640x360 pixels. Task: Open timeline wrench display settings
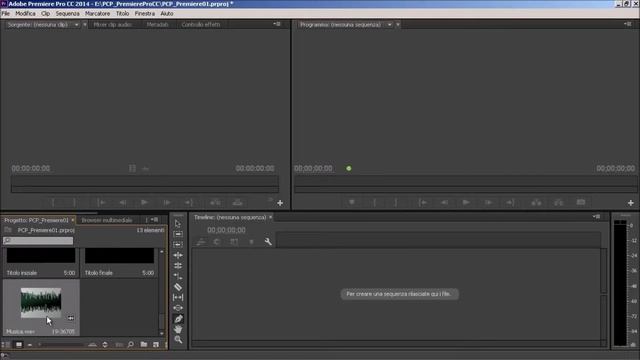pyautogui.click(x=268, y=242)
